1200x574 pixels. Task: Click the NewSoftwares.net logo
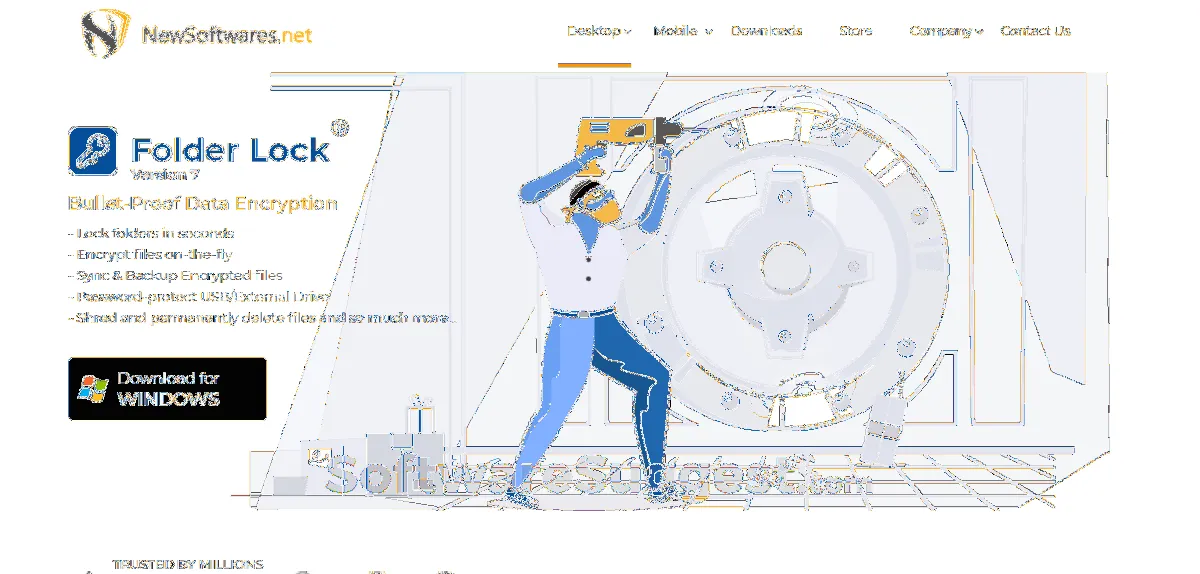pos(196,35)
